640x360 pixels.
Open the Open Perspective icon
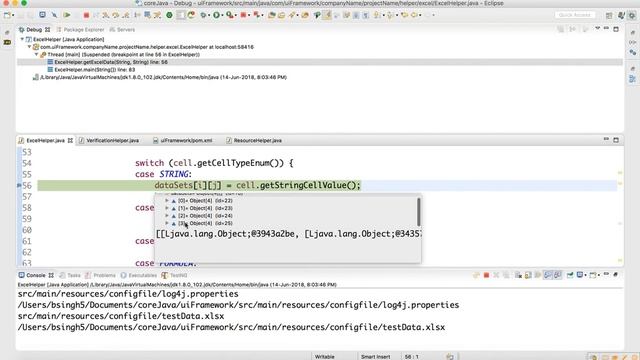coord(609,15)
